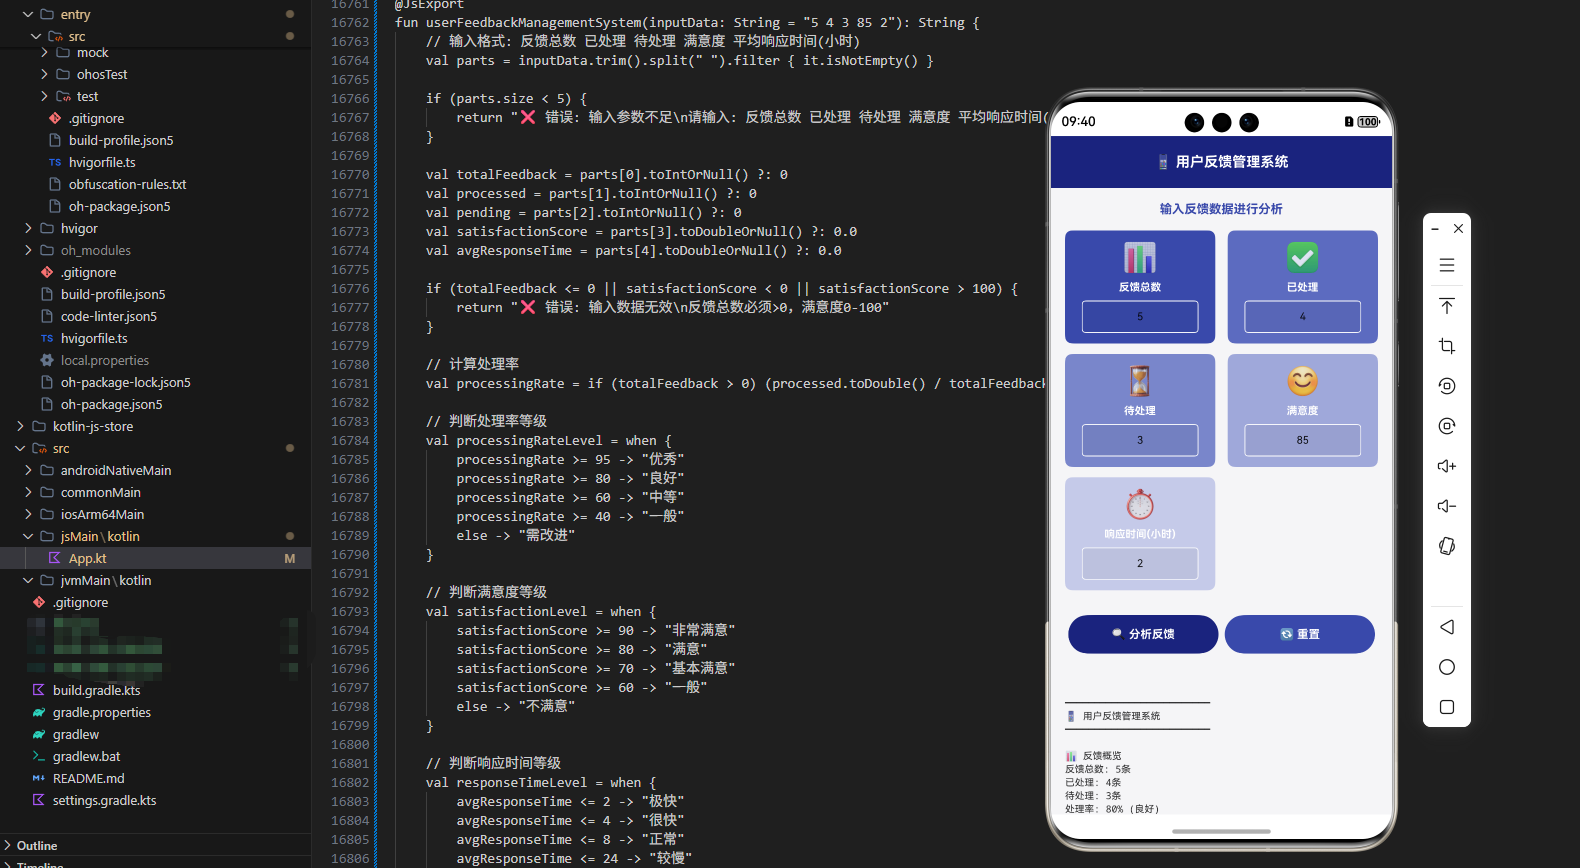Click the TS icon of entry hvigorfile.ts
1580x868 pixels.
click(54, 162)
